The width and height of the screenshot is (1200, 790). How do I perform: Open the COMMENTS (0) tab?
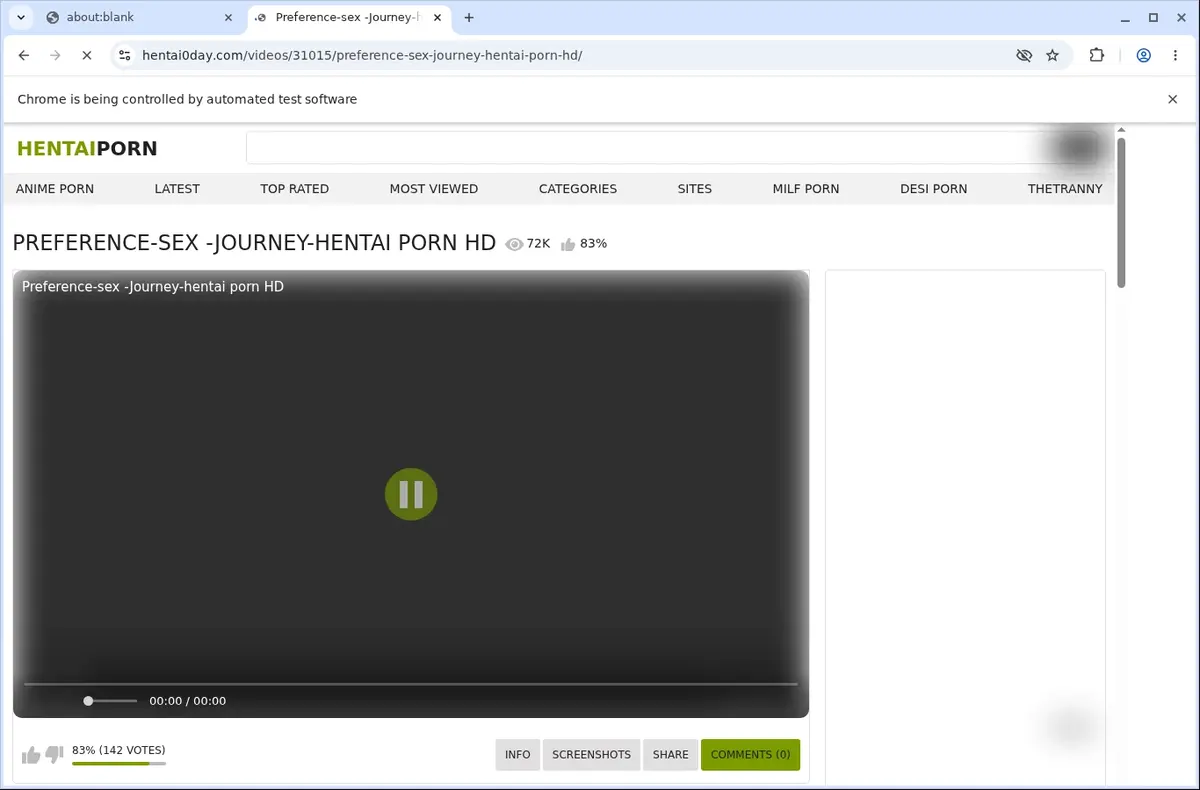tap(751, 755)
